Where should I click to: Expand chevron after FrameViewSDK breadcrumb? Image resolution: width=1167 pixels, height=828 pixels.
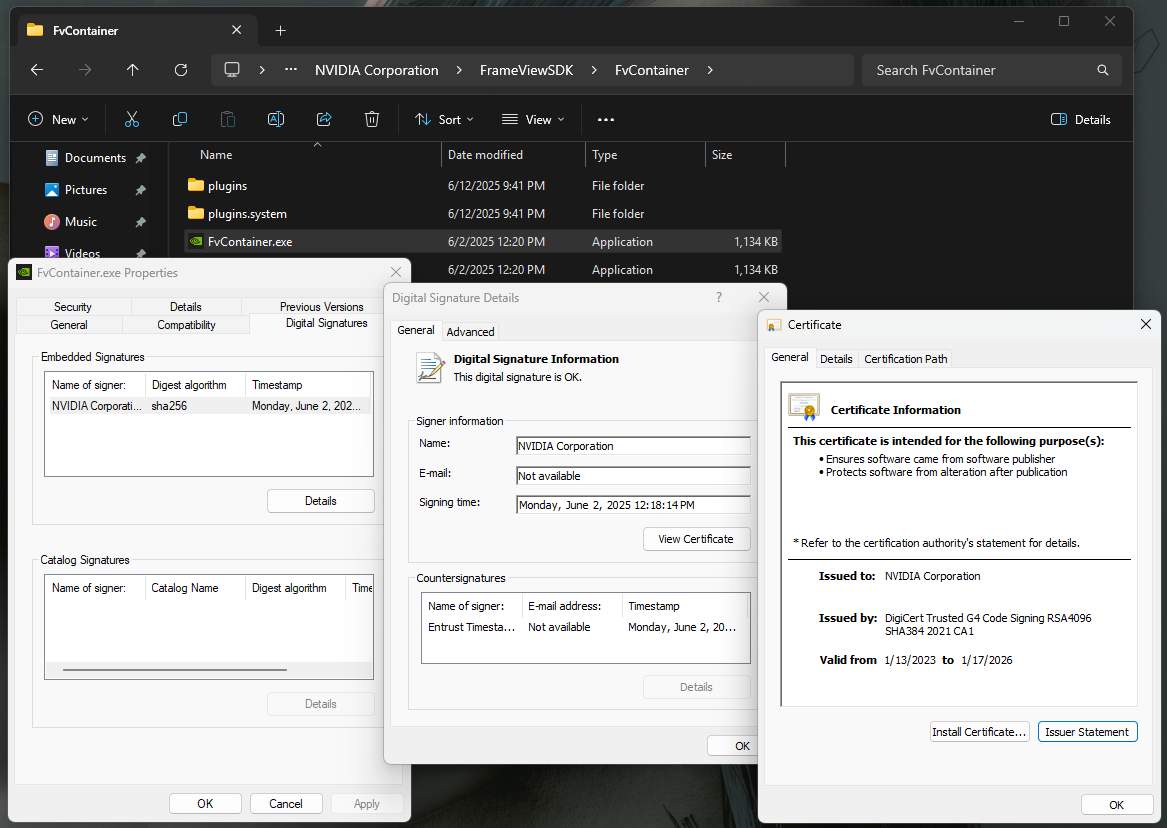(594, 70)
